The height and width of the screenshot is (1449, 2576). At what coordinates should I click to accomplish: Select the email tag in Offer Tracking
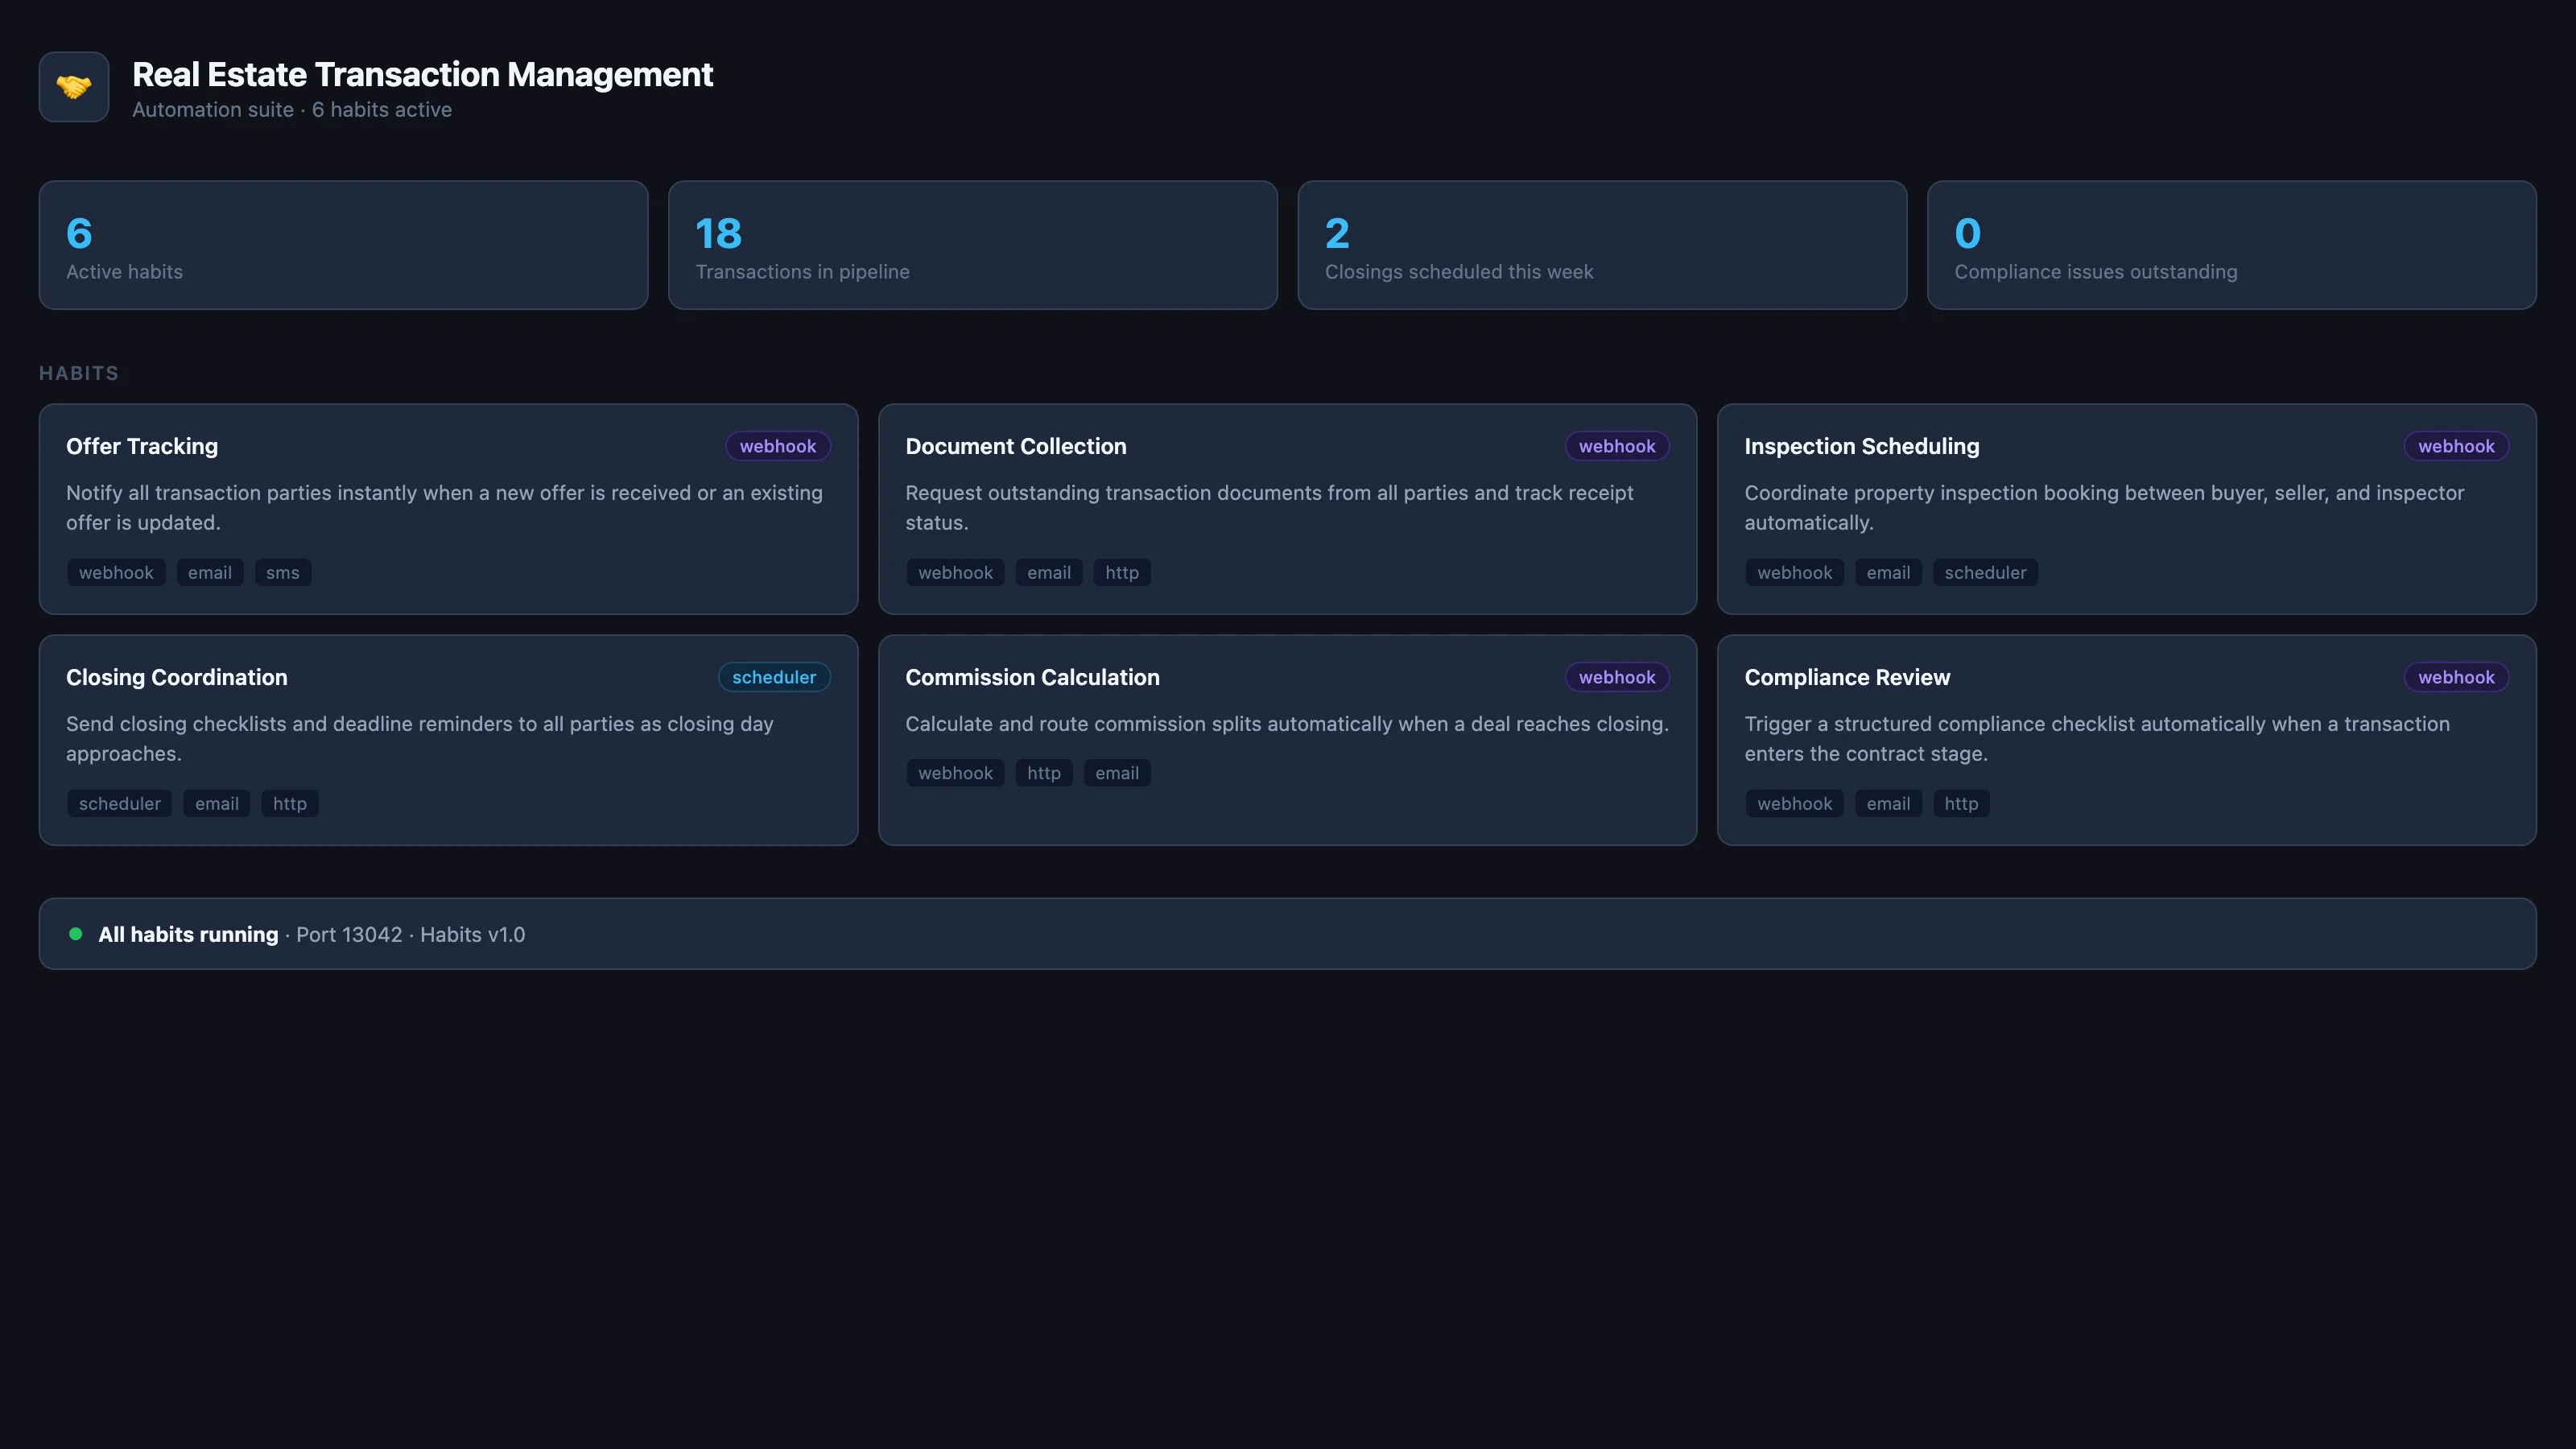[x=210, y=573]
